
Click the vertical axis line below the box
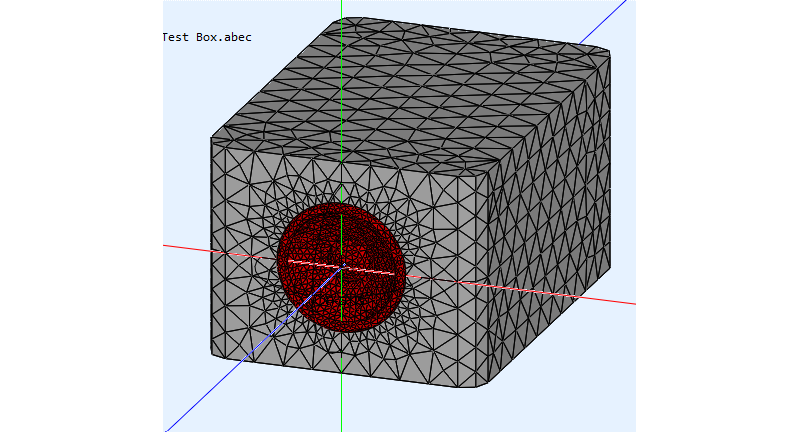342,405
